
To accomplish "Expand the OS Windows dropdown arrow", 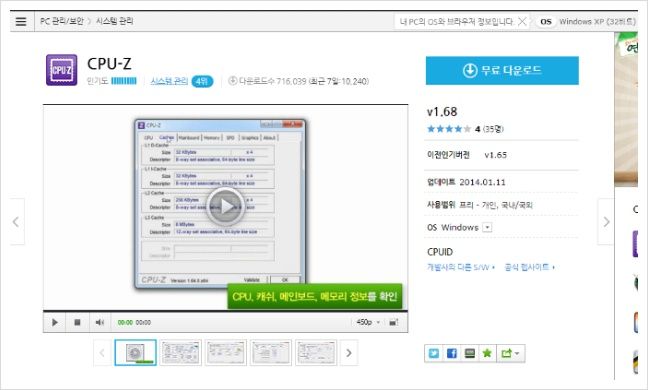I will click(x=488, y=228).
